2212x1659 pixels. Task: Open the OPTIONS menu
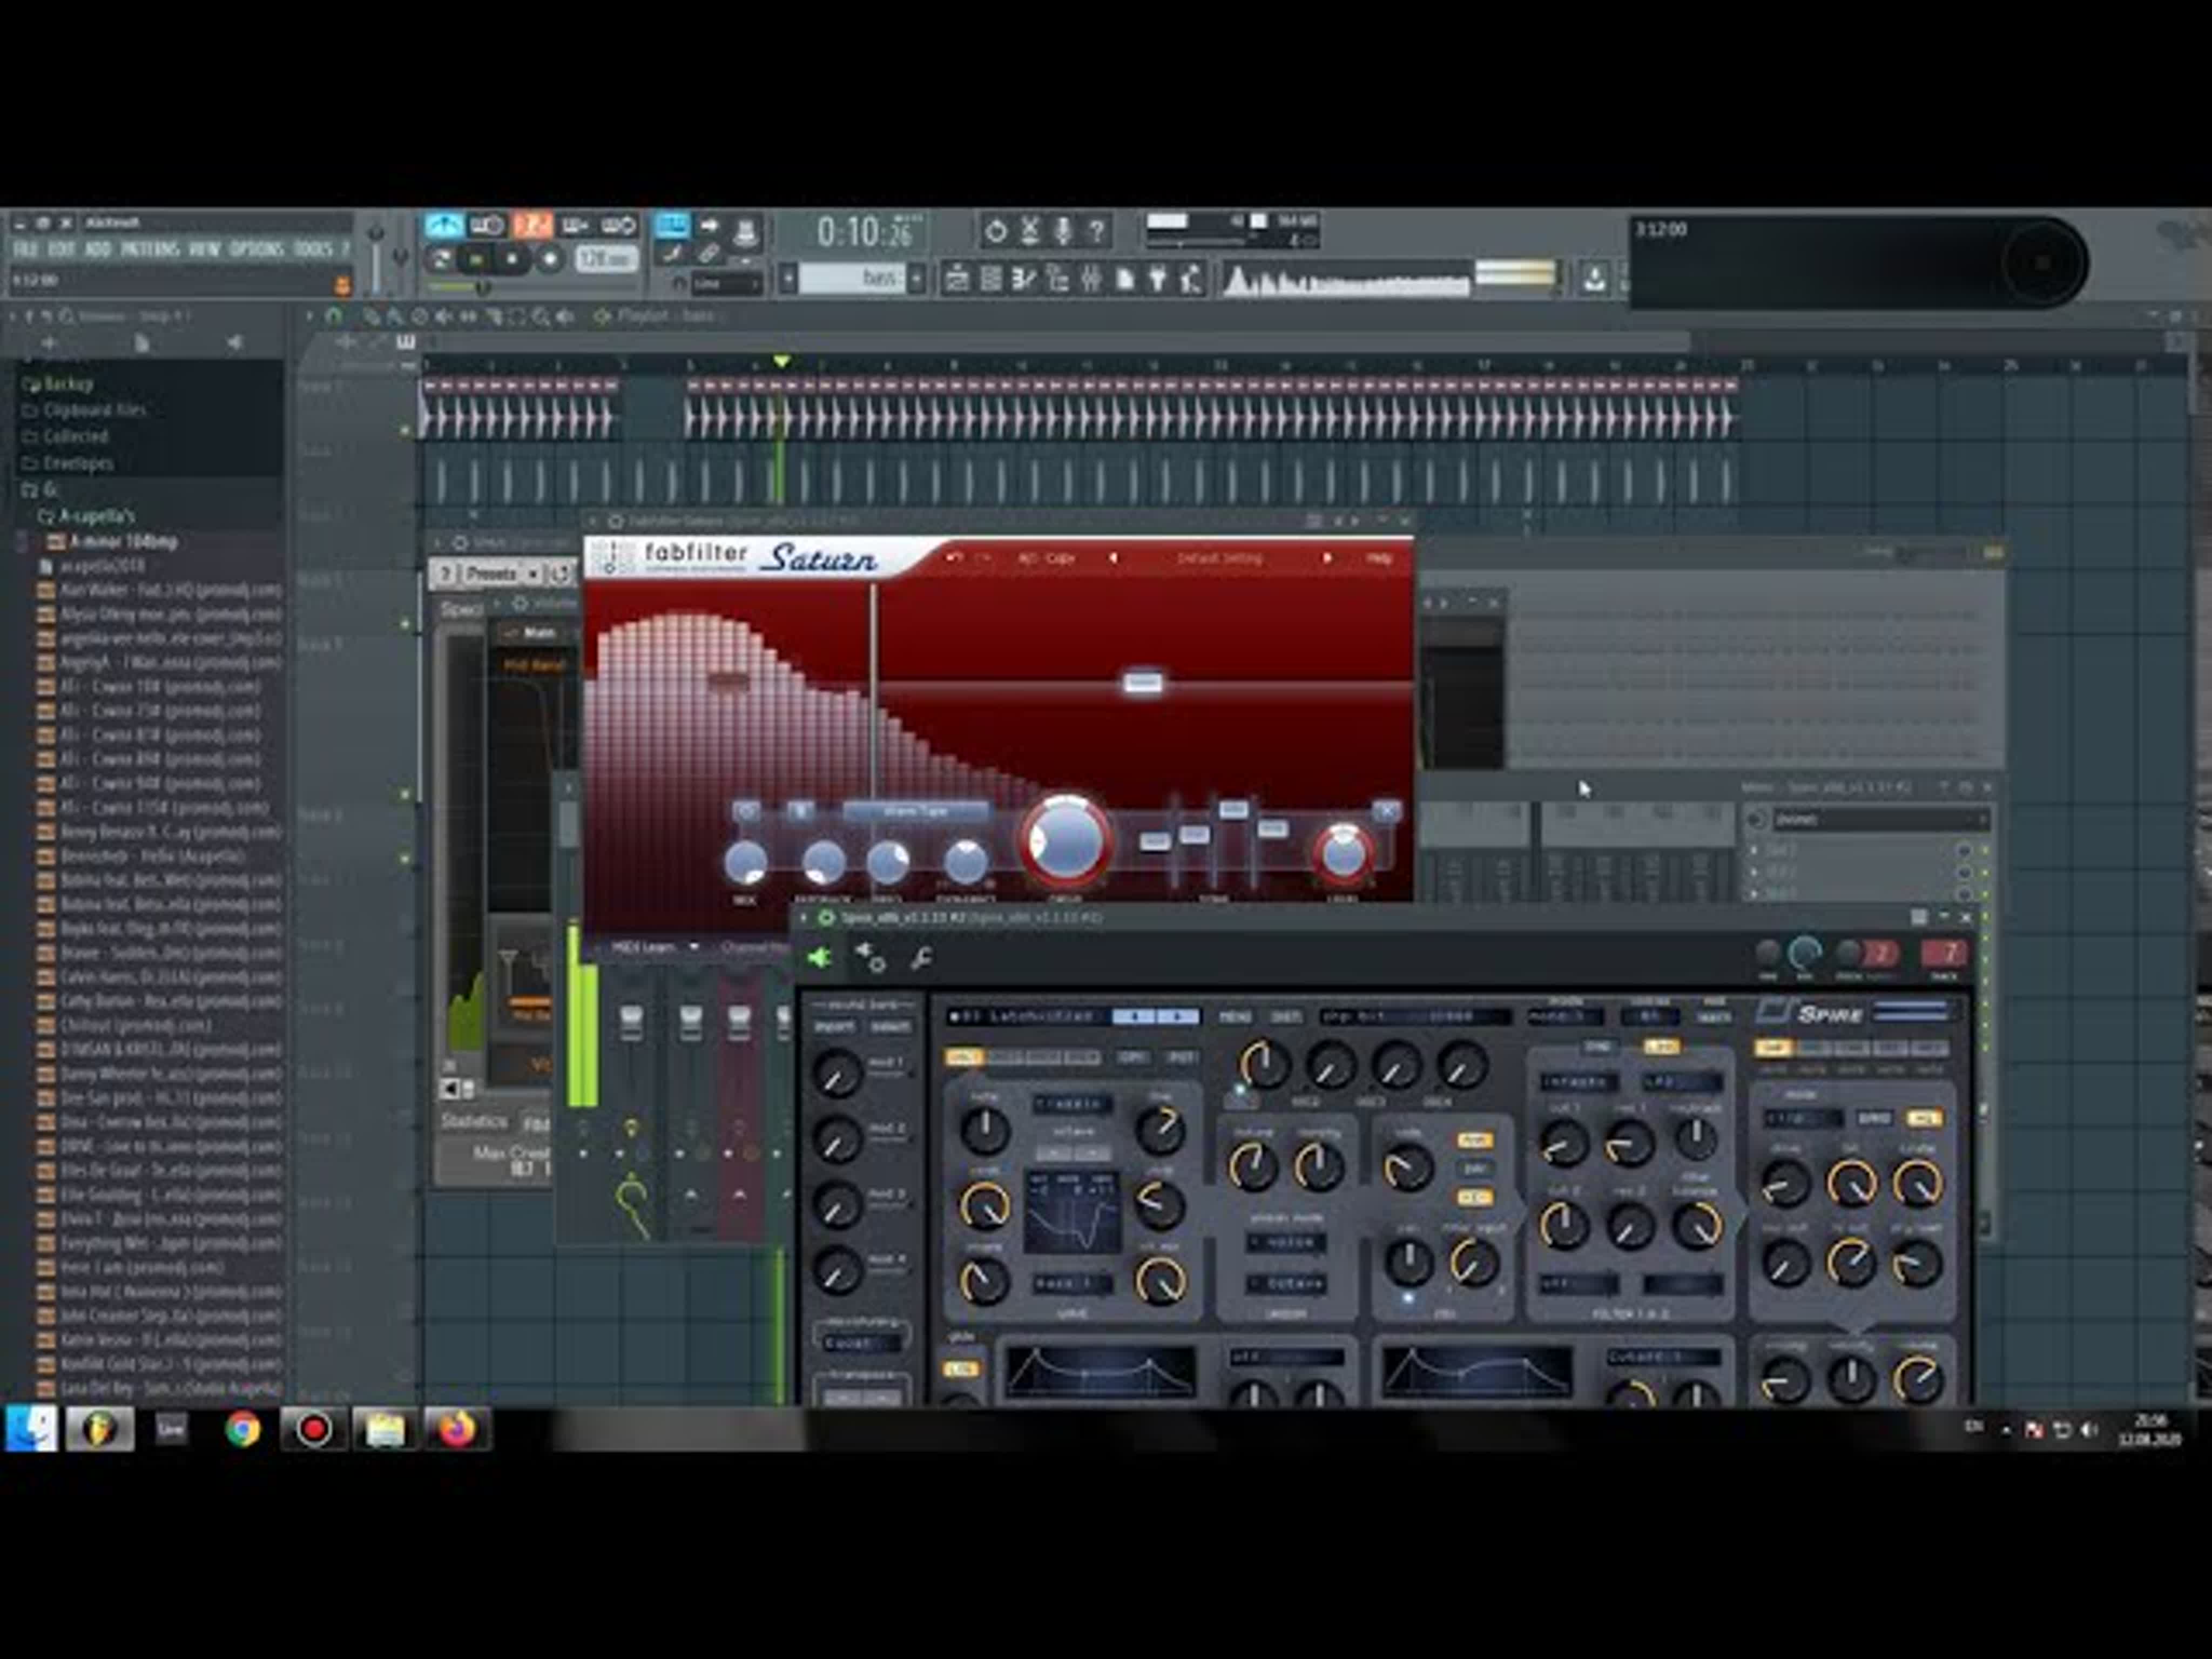256,249
